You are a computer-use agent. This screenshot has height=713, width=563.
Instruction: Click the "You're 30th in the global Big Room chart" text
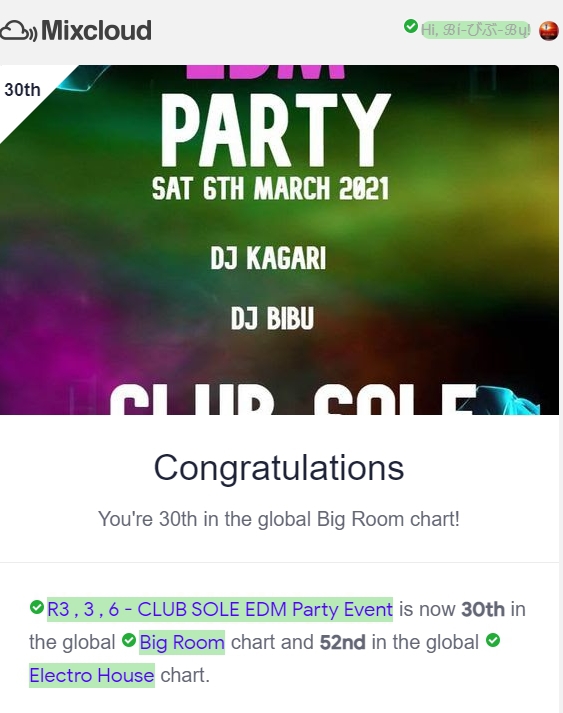pos(279,519)
